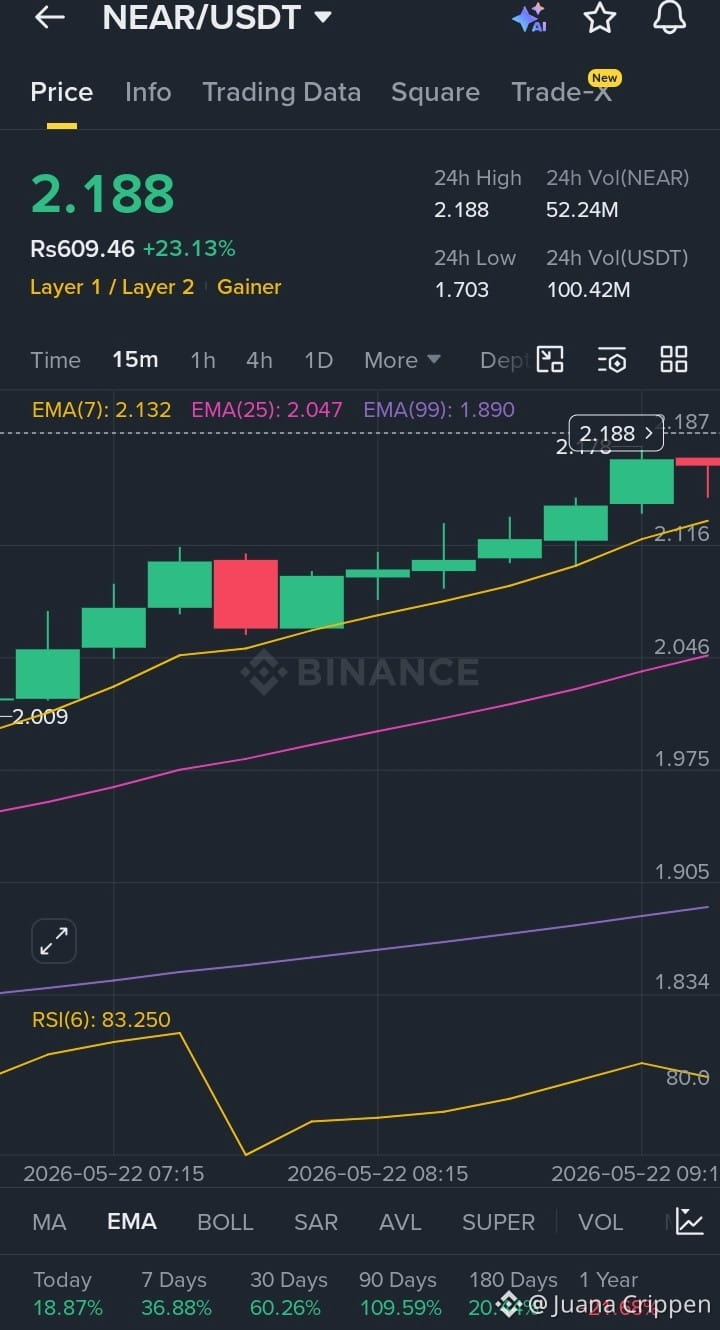Viewport: 720px width, 1330px height.
Task: Select the Time chart interval
Action: coord(55,360)
